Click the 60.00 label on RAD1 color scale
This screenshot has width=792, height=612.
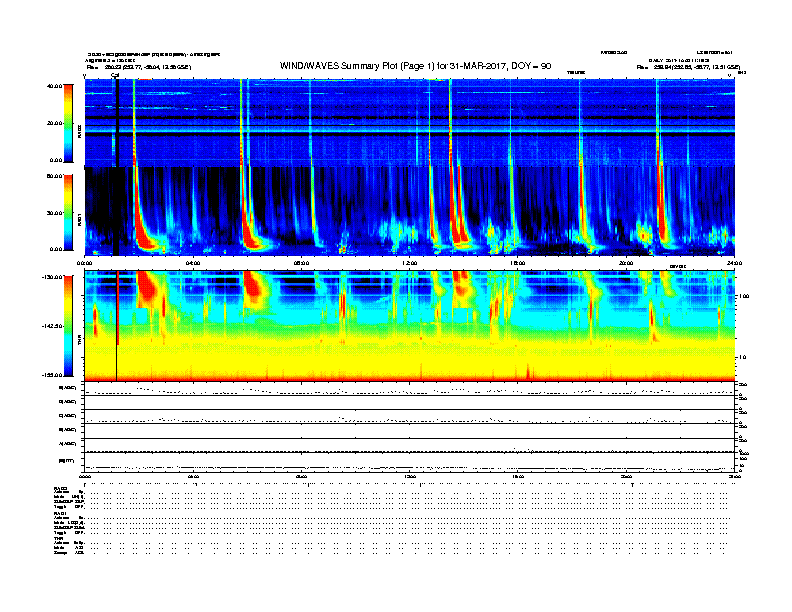(x=54, y=176)
